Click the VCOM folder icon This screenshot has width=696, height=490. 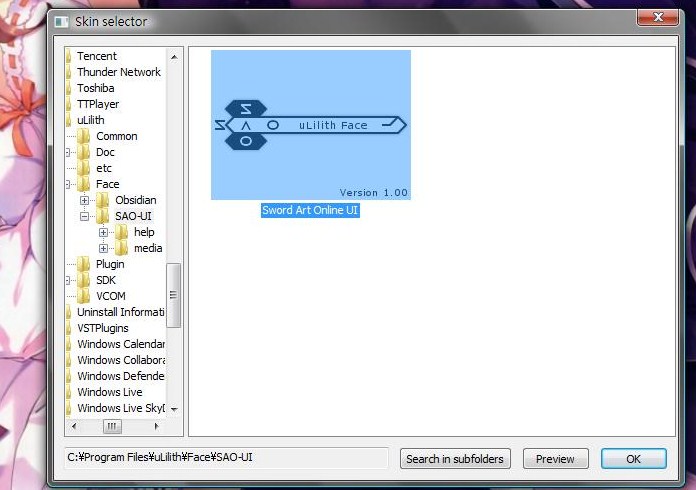coord(83,296)
